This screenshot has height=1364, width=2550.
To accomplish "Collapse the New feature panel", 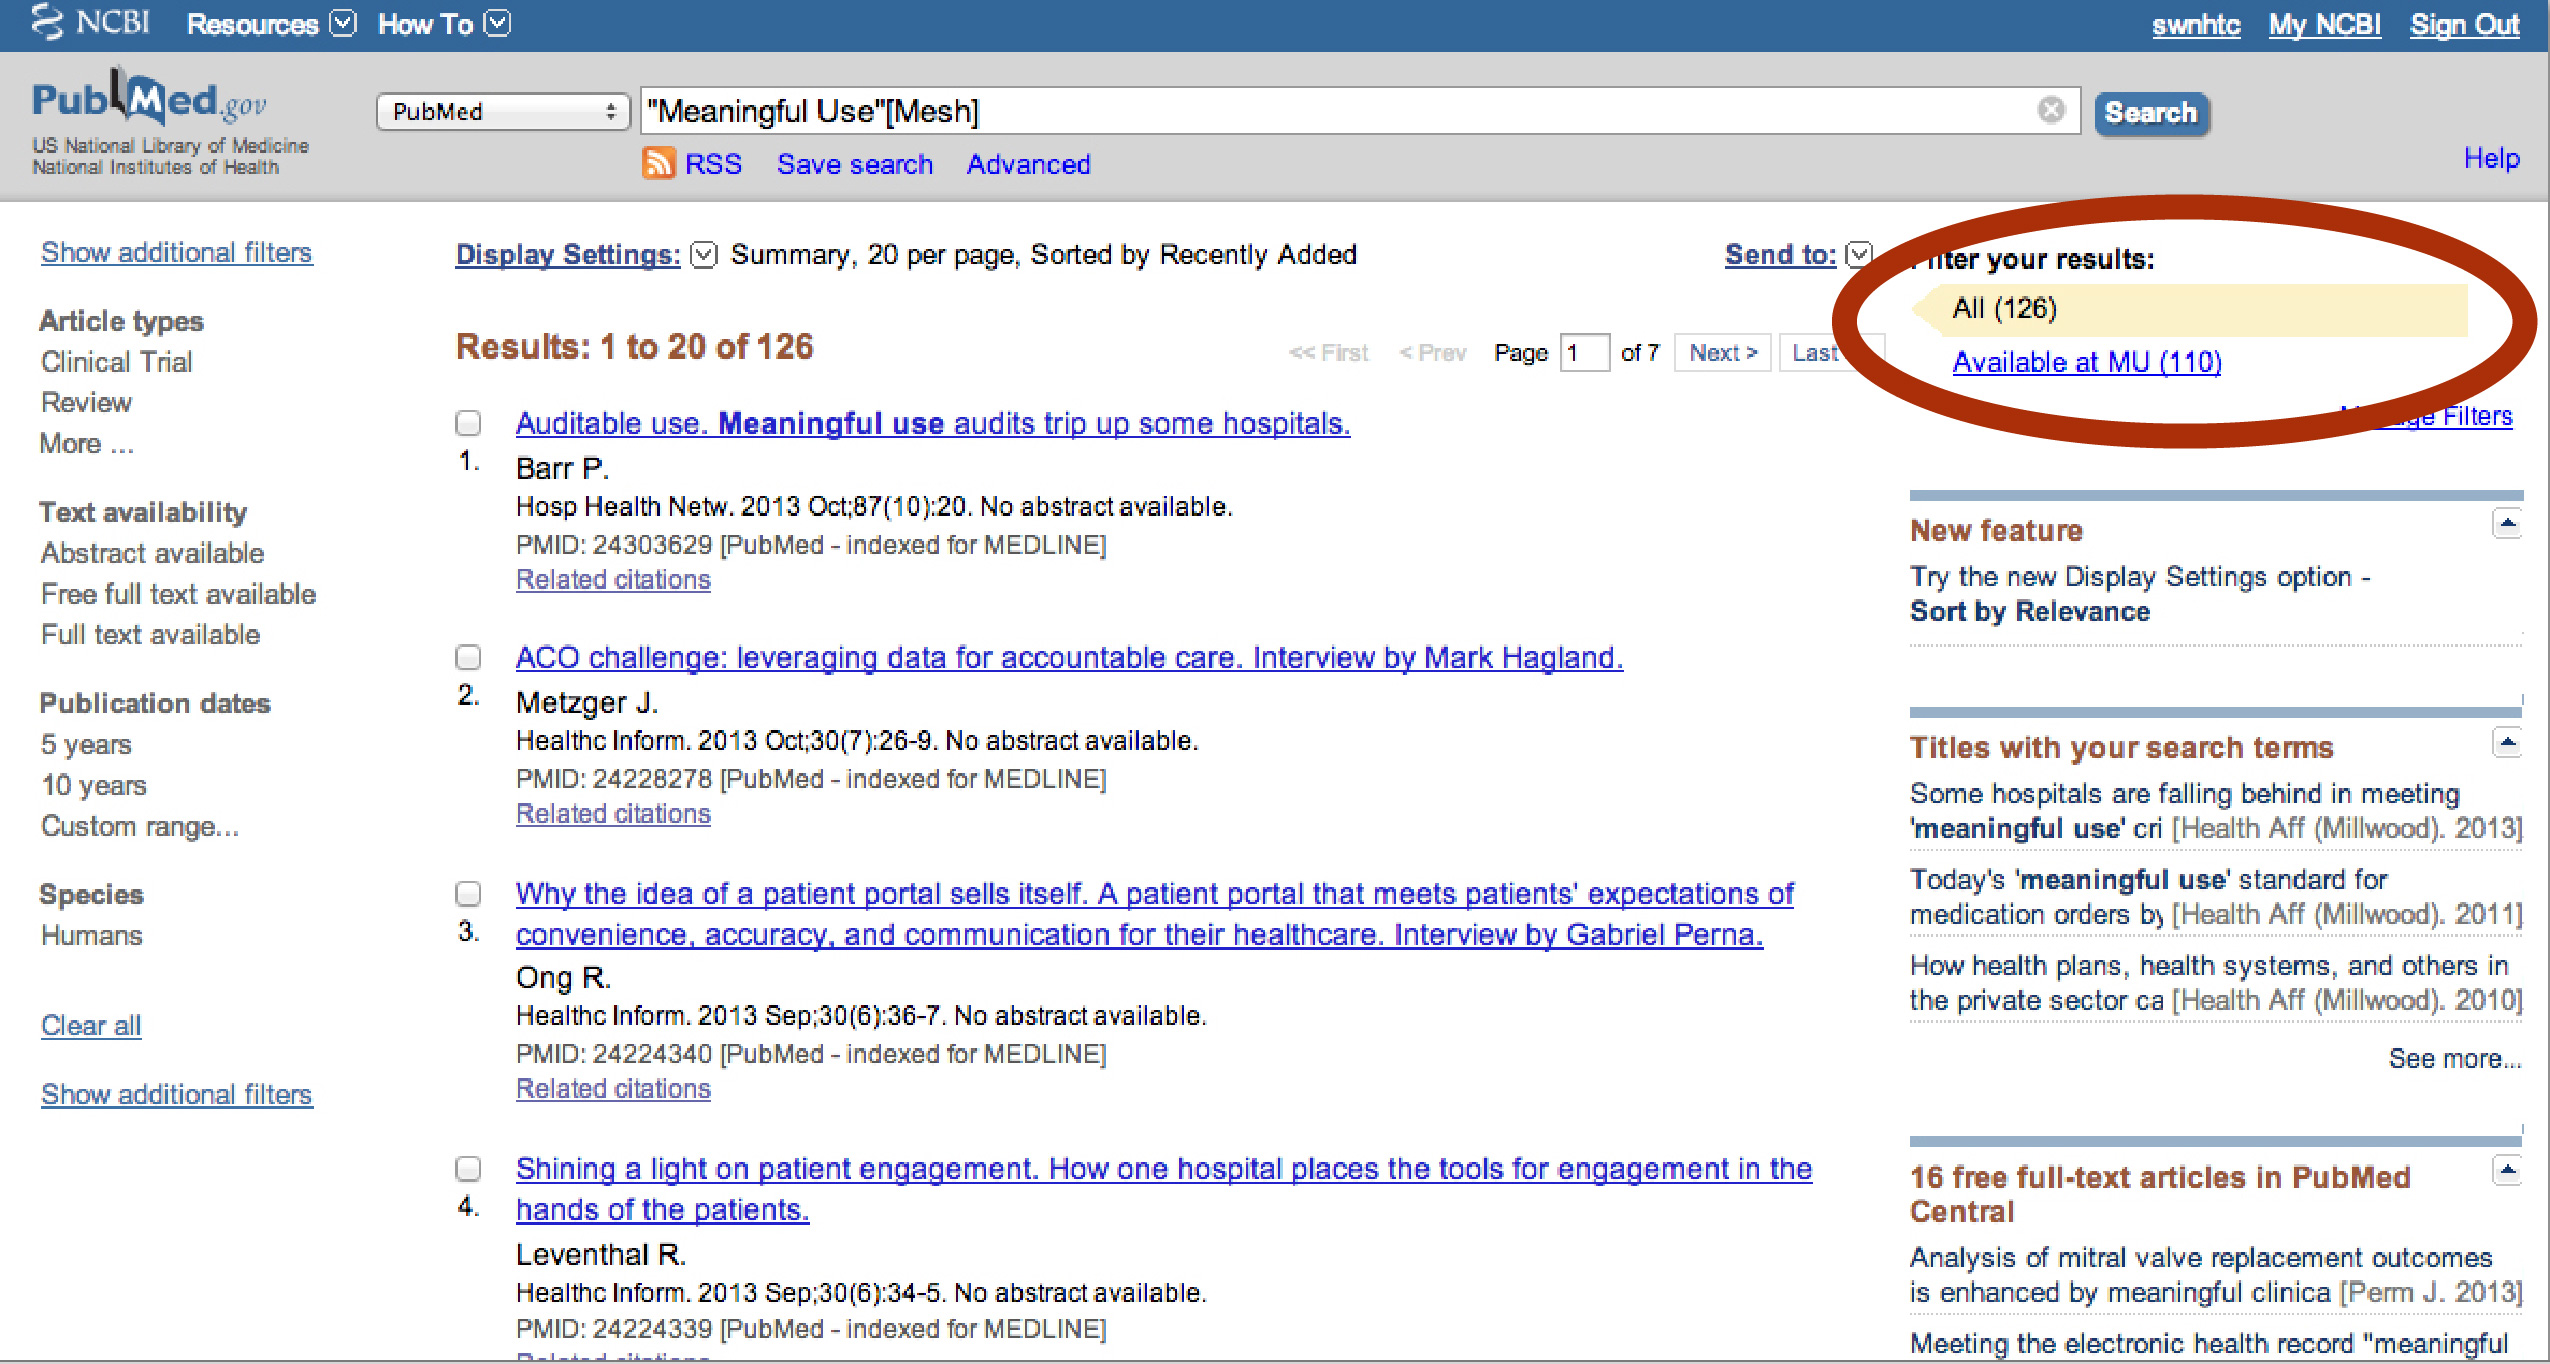I will click(x=2506, y=523).
